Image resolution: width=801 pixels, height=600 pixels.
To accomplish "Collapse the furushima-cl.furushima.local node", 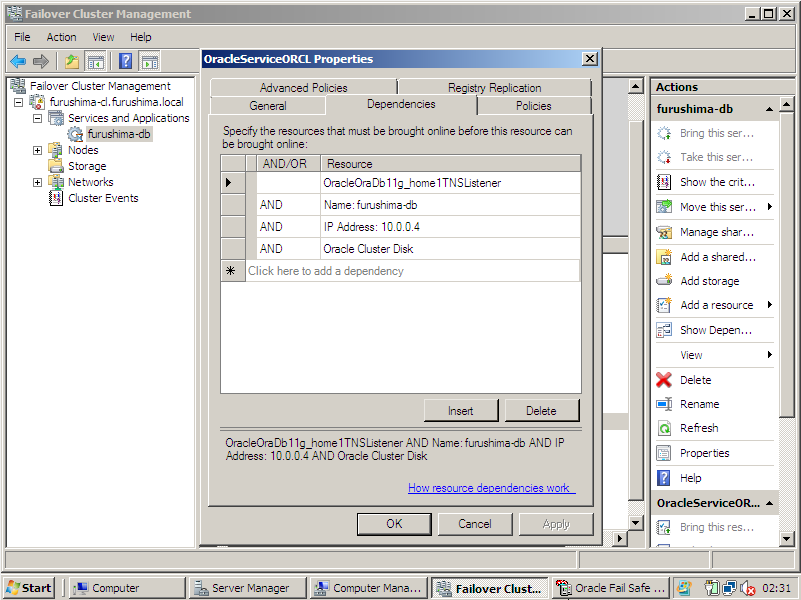I will (x=18, y=102).
